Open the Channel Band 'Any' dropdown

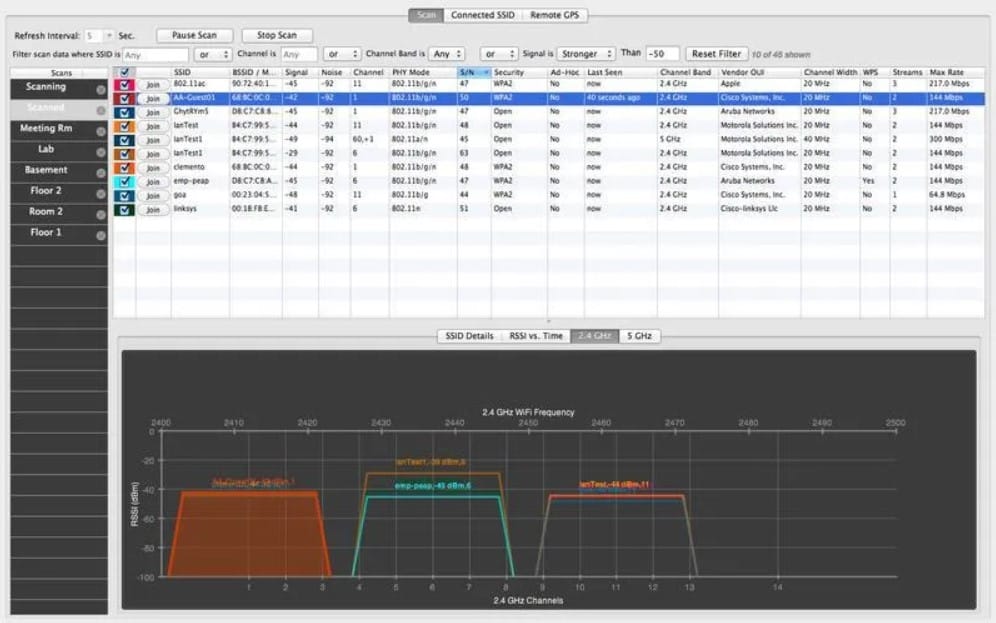coord(447,55)
